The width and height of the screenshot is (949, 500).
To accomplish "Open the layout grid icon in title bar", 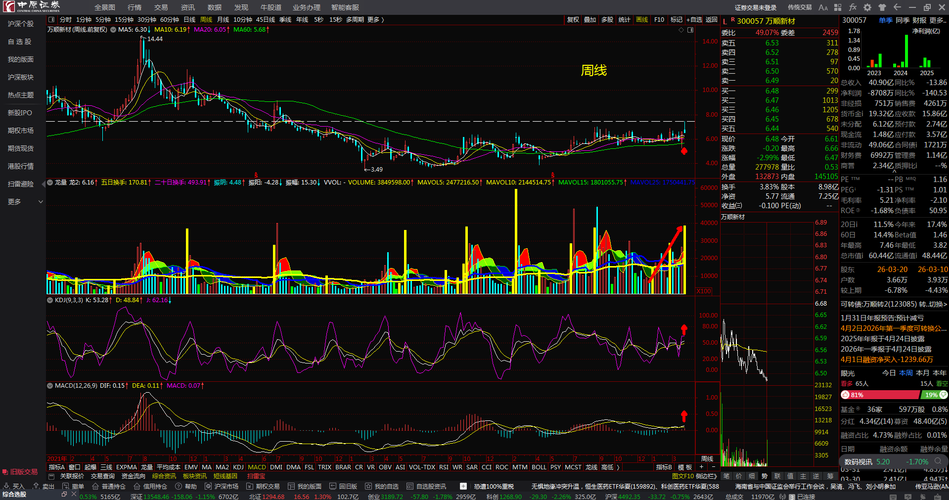I will pos(838,7).
